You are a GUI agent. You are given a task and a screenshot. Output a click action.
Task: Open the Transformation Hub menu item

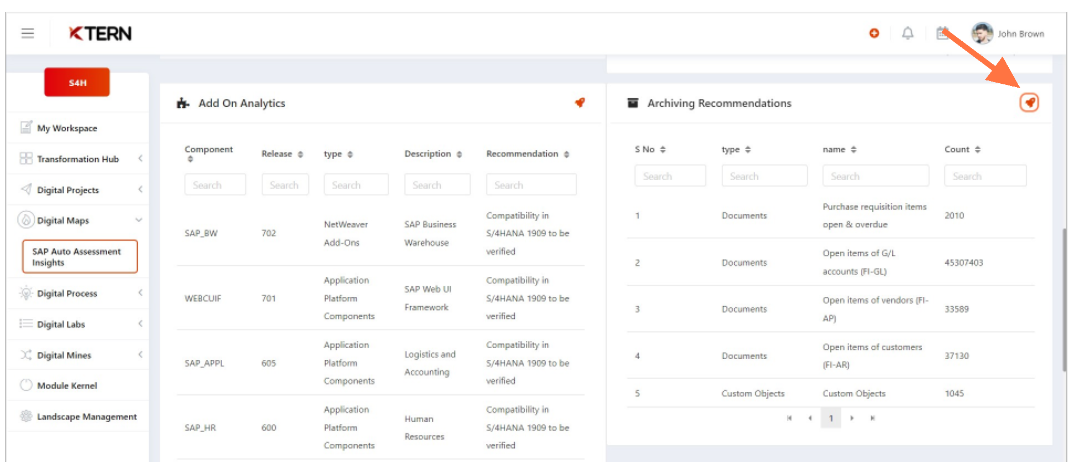[x=77, y=159]
